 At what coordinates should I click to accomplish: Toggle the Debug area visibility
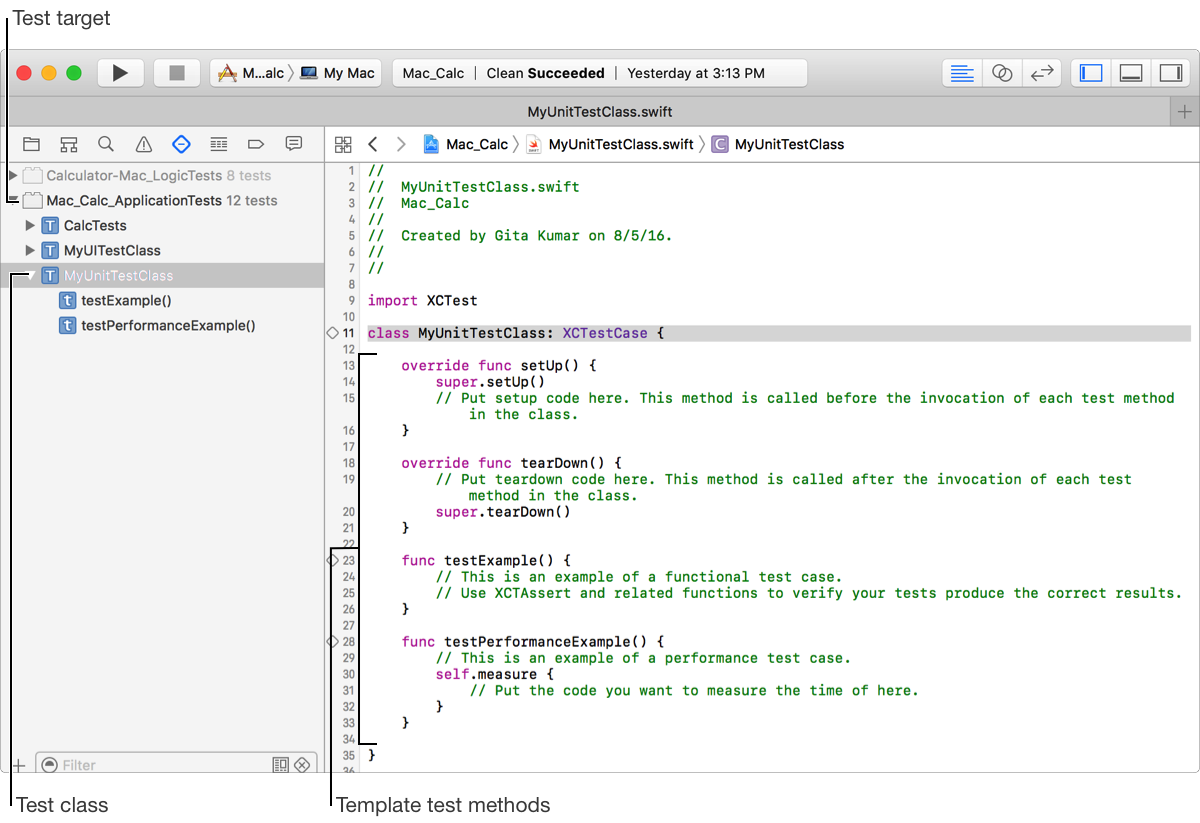click(1130, 73)
